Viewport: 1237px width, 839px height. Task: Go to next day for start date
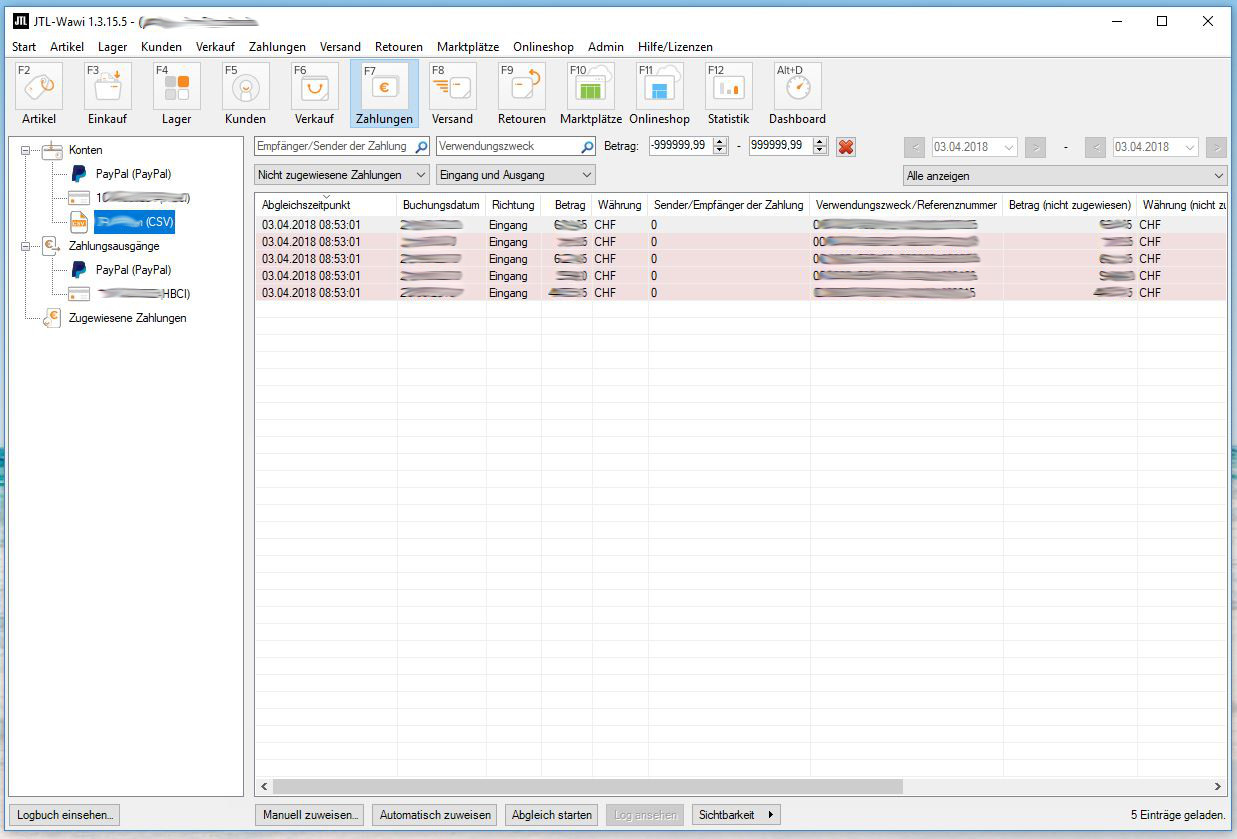[1035, 147]
